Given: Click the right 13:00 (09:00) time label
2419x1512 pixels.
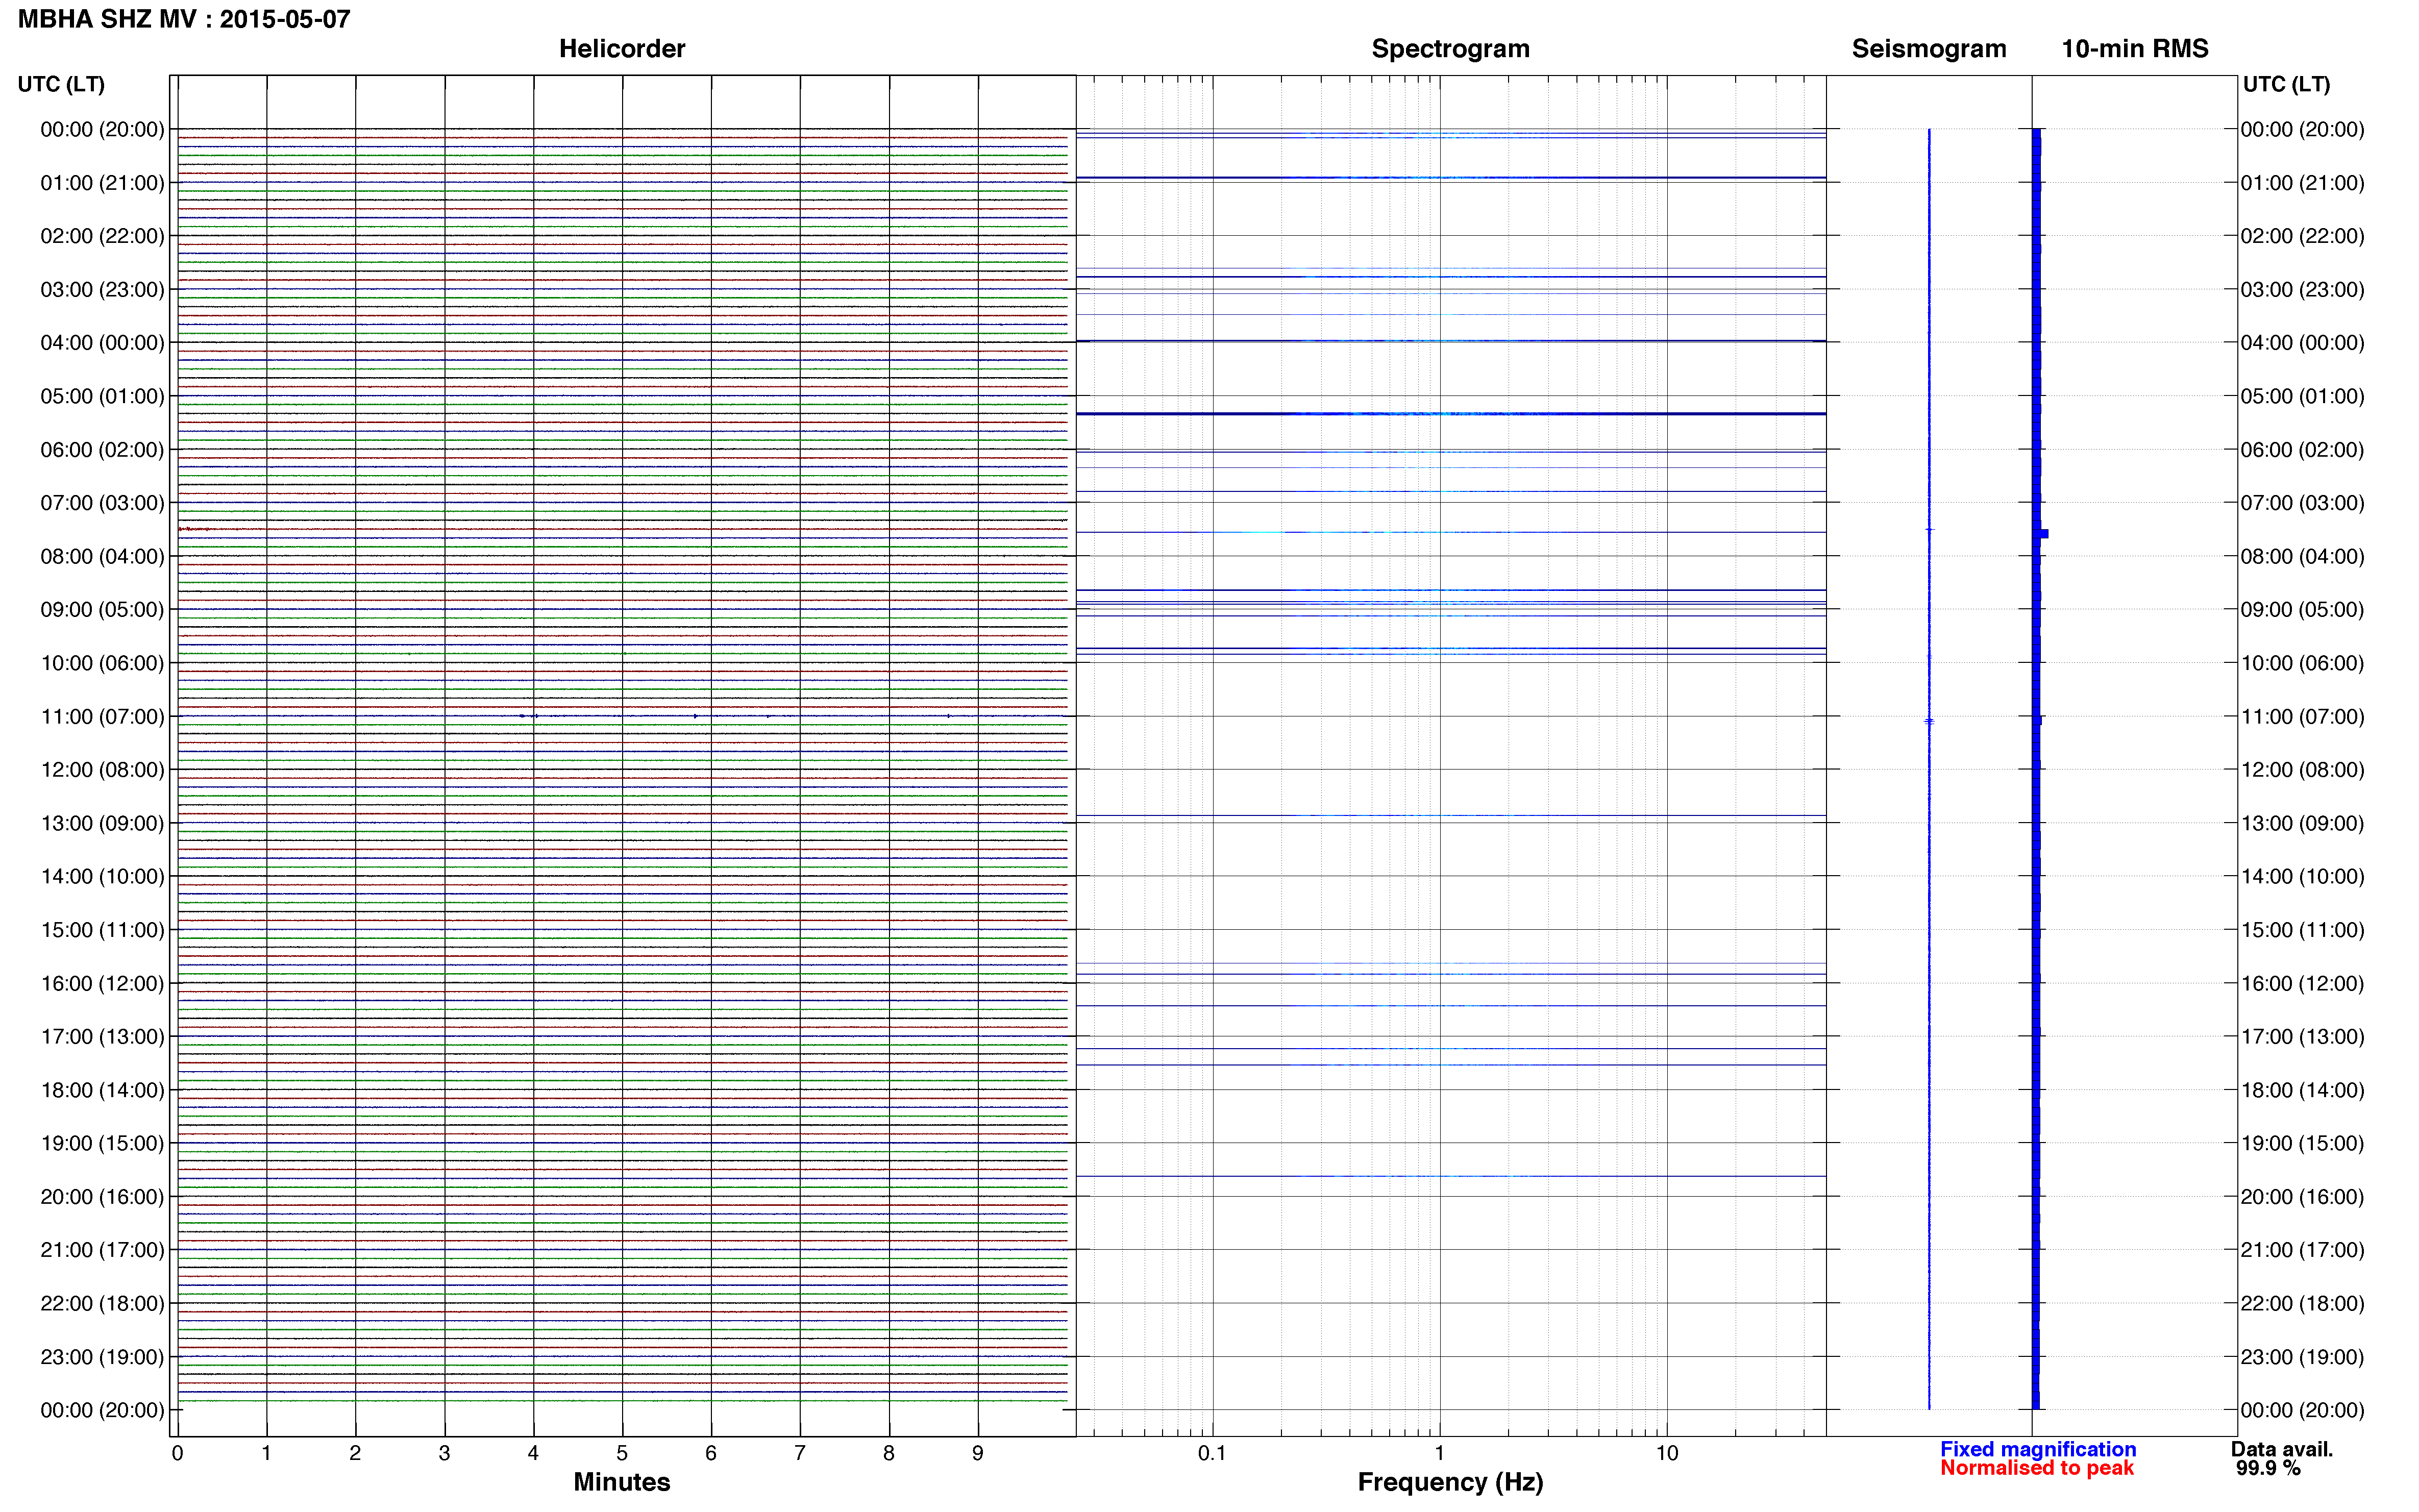Looking at the screenshot, I should pos(2302,823).
